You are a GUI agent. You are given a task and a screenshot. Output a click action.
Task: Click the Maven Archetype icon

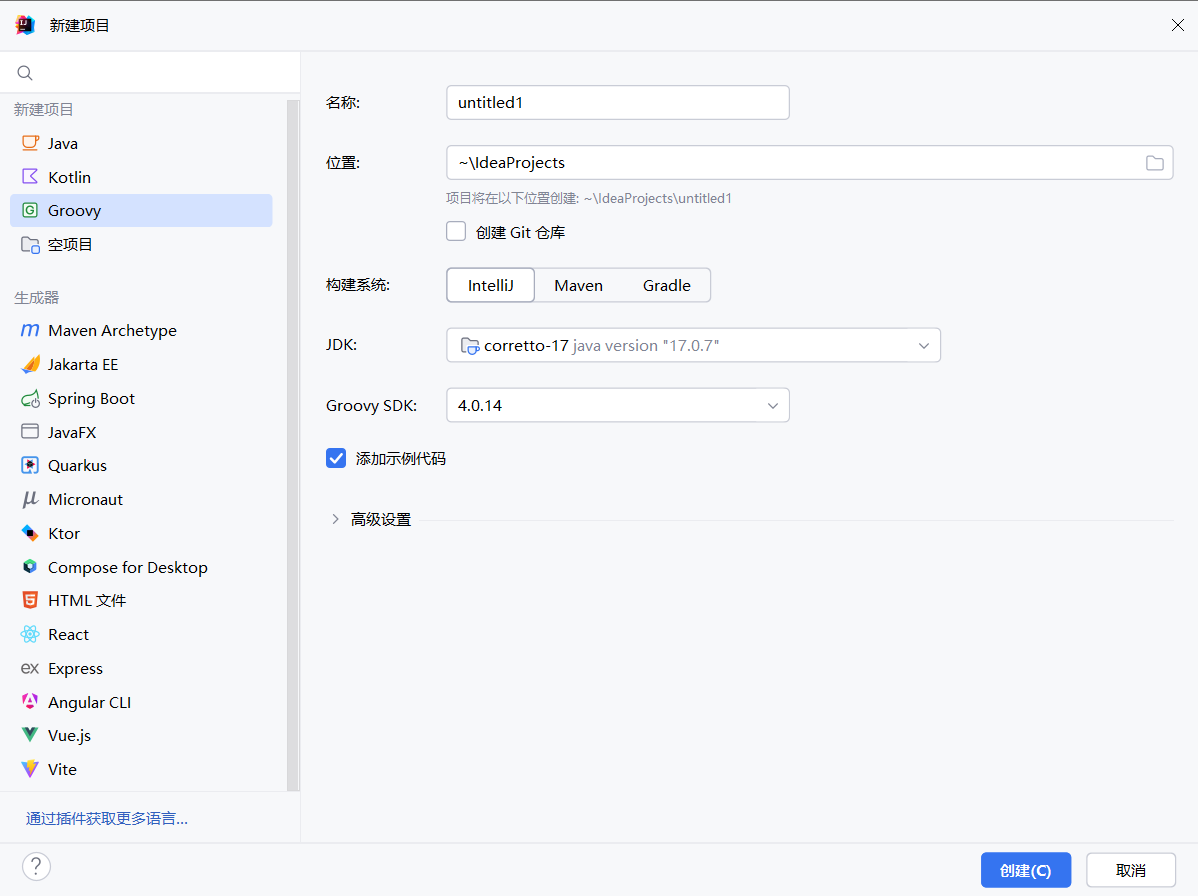click(30, 331)
